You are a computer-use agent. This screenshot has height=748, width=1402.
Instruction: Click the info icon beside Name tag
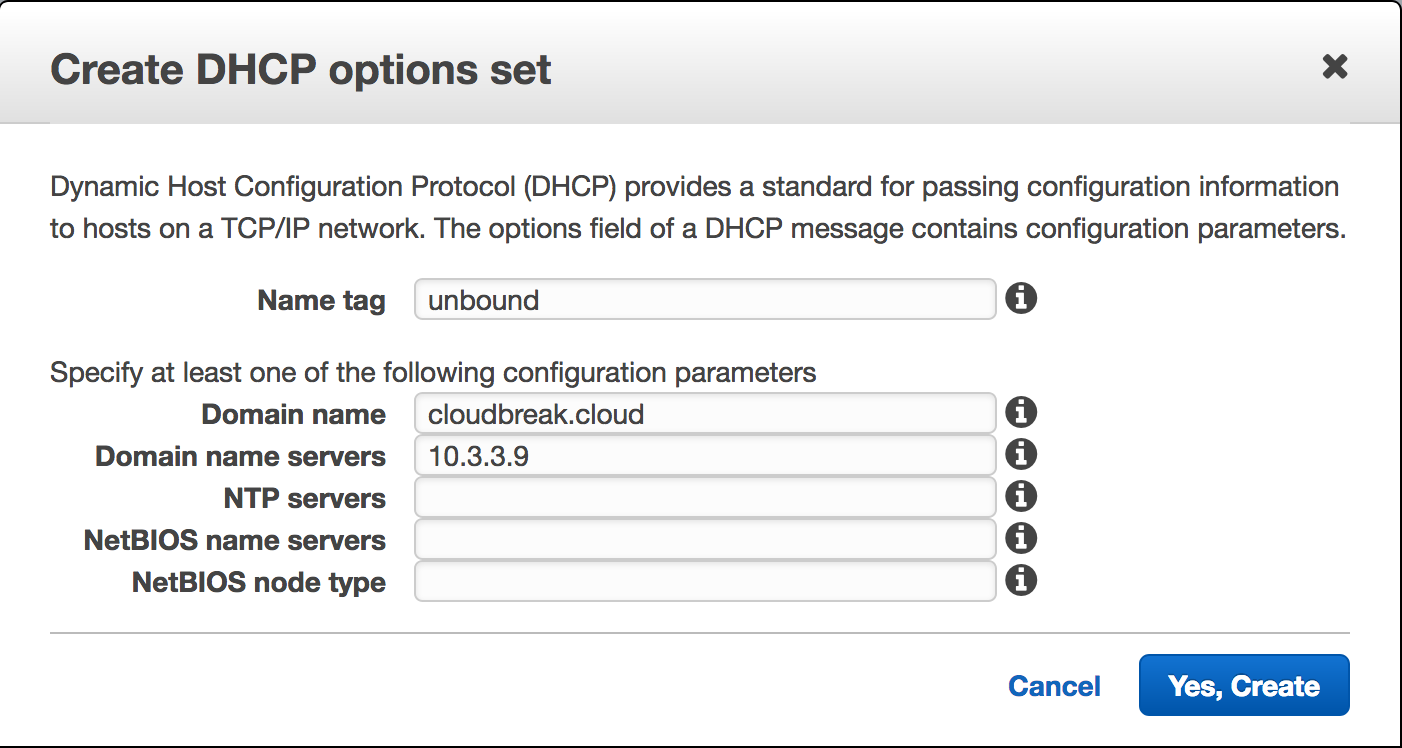[1020, 298]
